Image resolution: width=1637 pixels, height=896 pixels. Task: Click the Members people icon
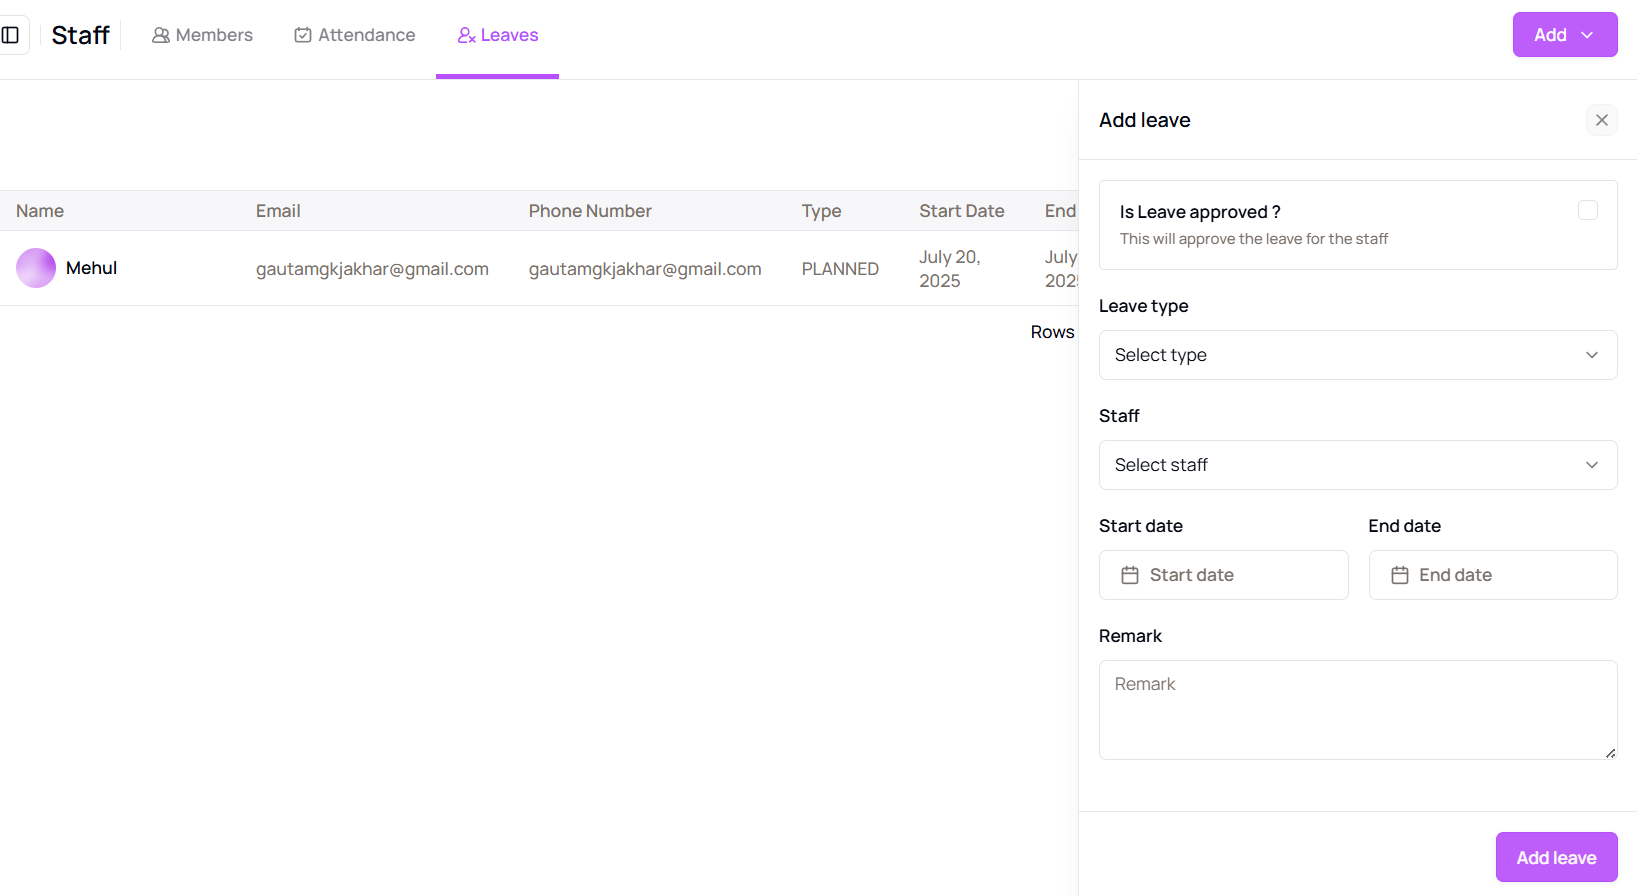(x=160, y=35)
